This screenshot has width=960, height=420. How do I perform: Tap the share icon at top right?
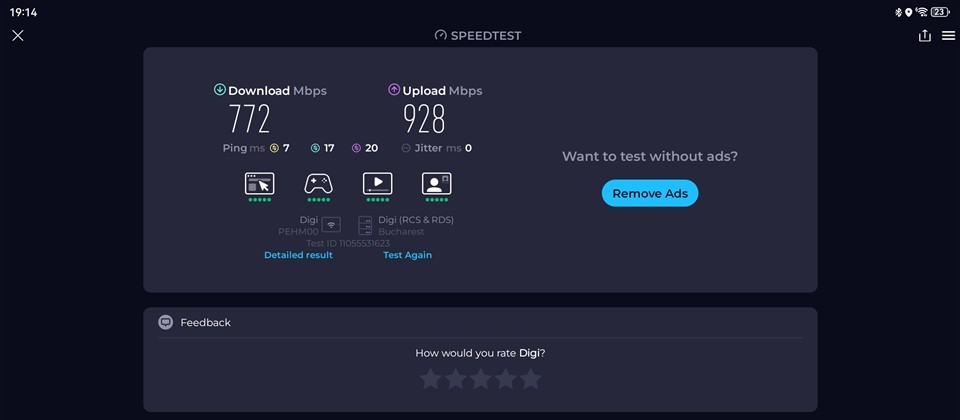924,35
